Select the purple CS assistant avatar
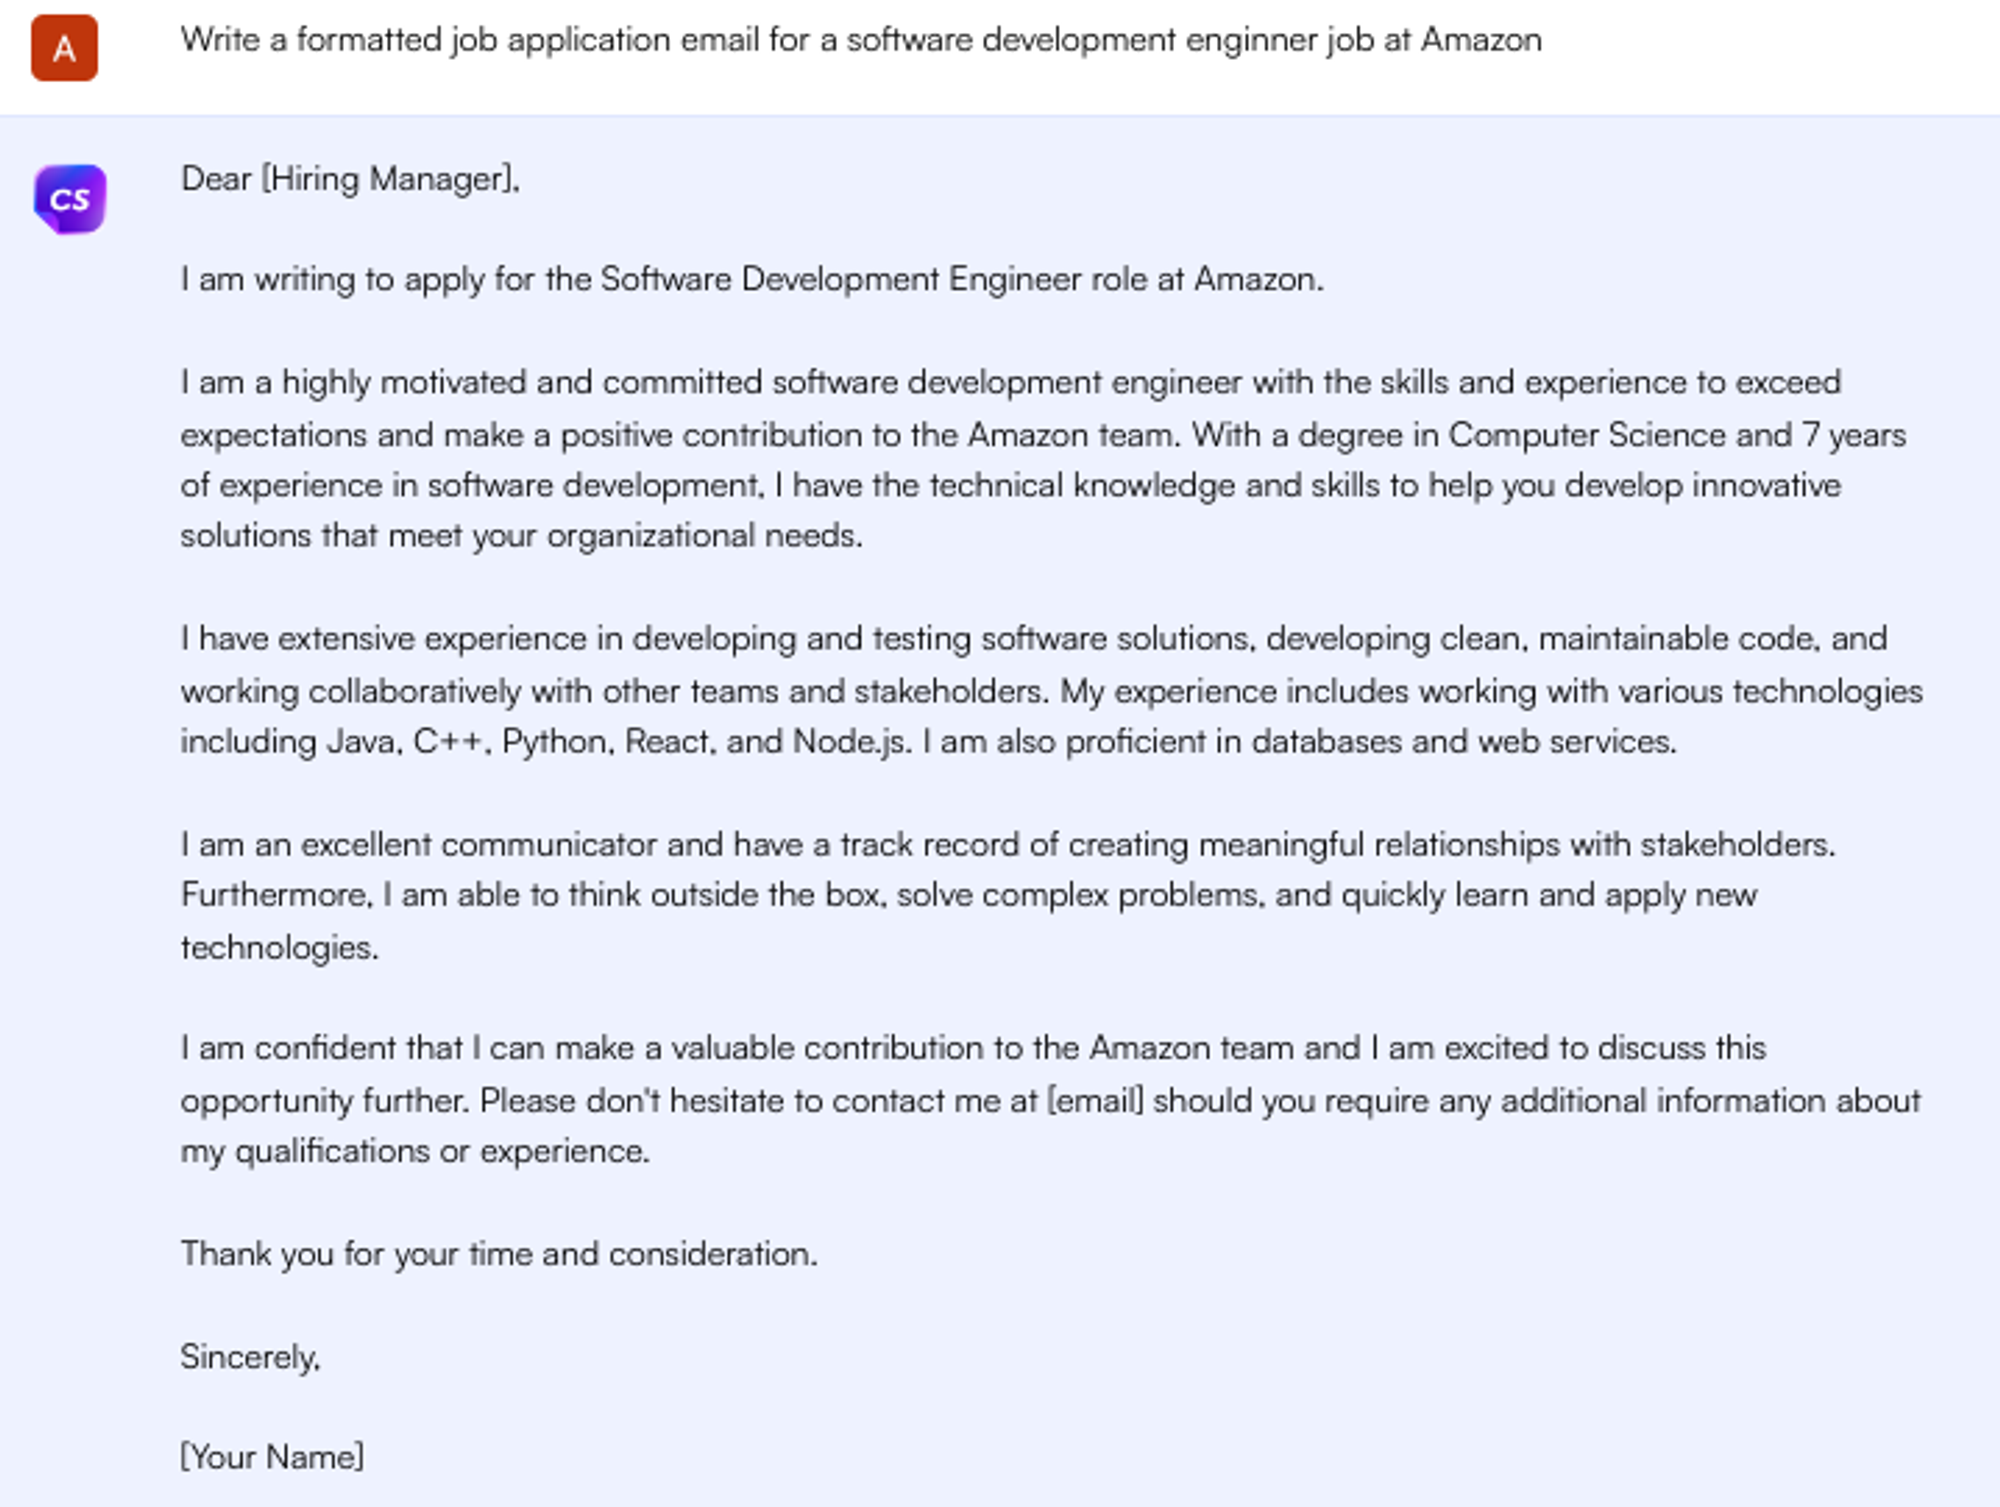 68,196
